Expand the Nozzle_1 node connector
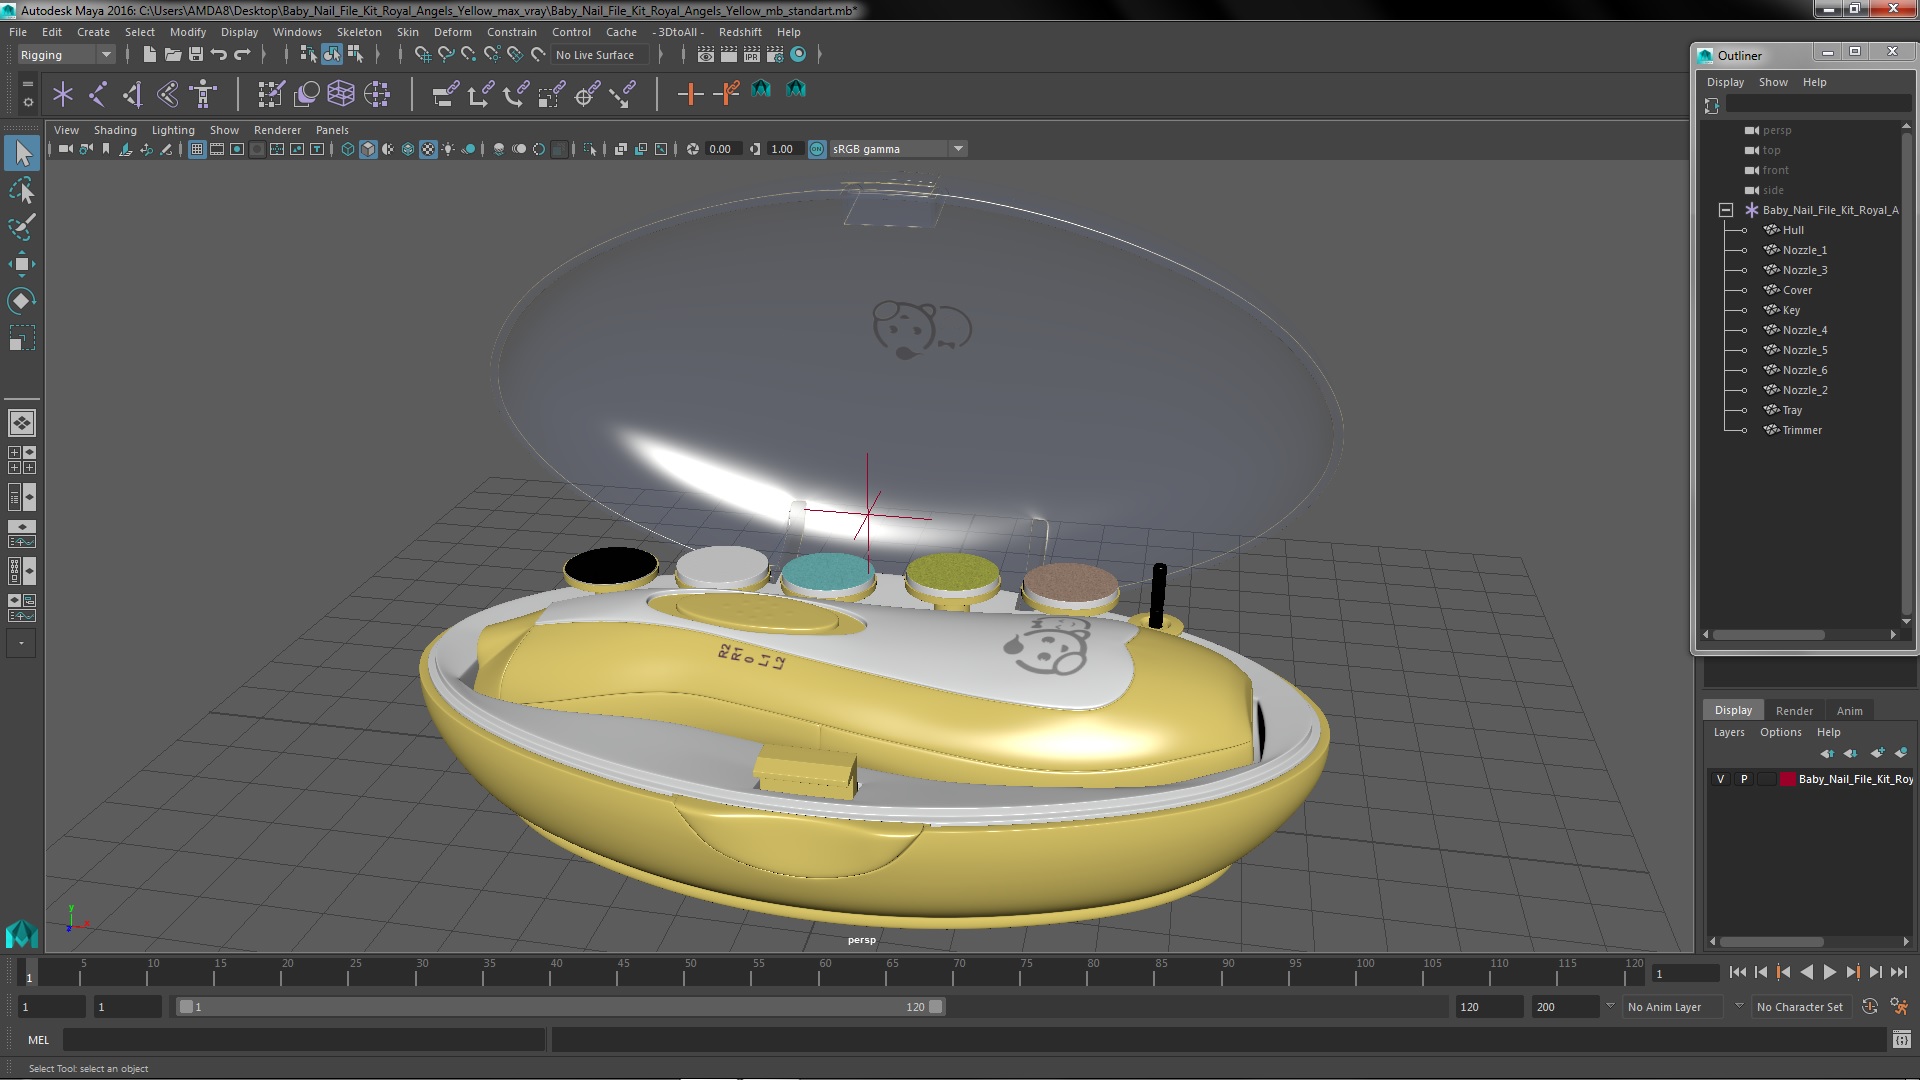Viewport: 1920px width, 1080px height. coord(1745,250)
